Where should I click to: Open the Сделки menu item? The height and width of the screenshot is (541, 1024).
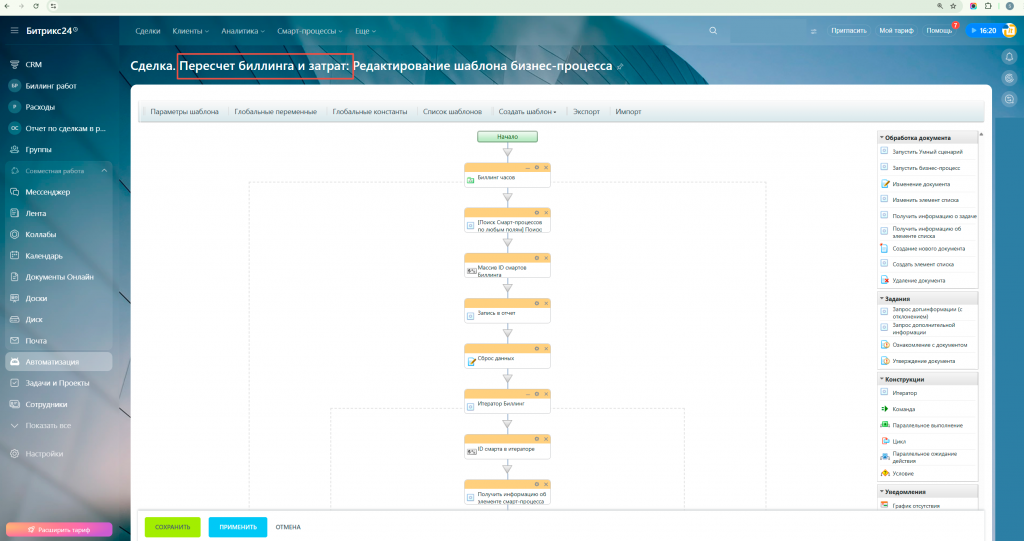pos(148,31)
